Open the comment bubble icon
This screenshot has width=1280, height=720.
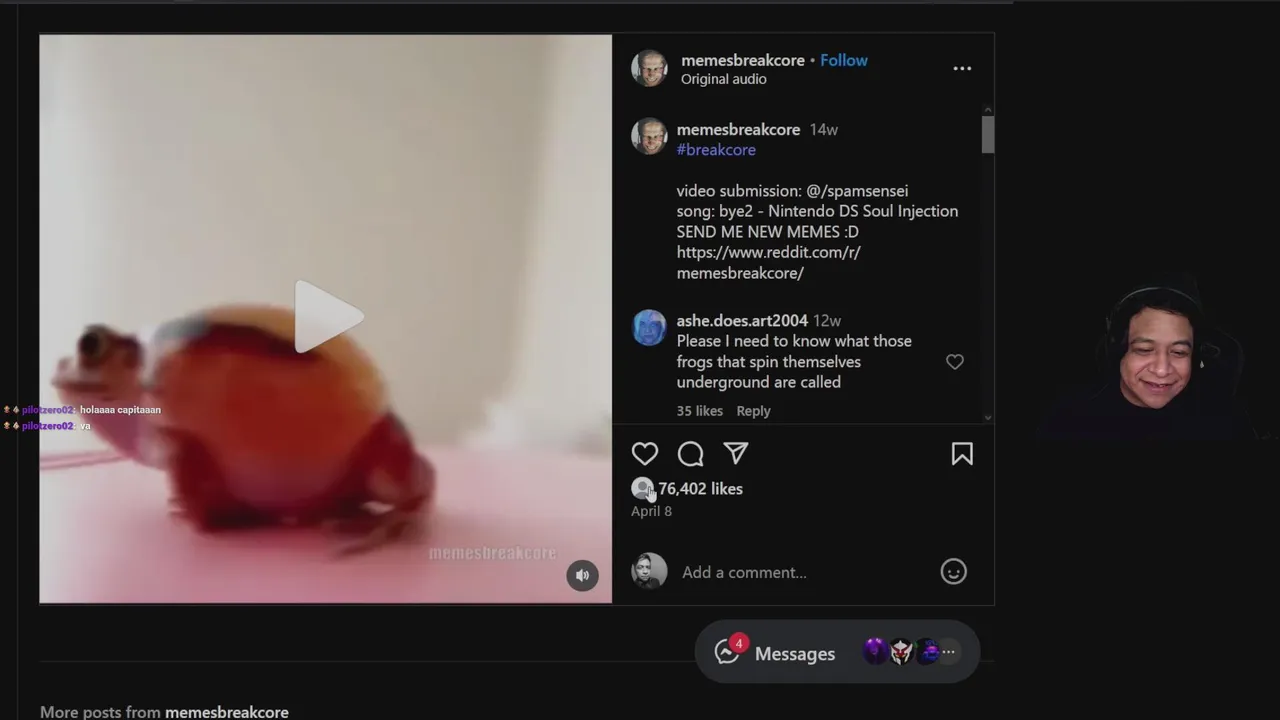pyautogui.click(x=691, y=454)
